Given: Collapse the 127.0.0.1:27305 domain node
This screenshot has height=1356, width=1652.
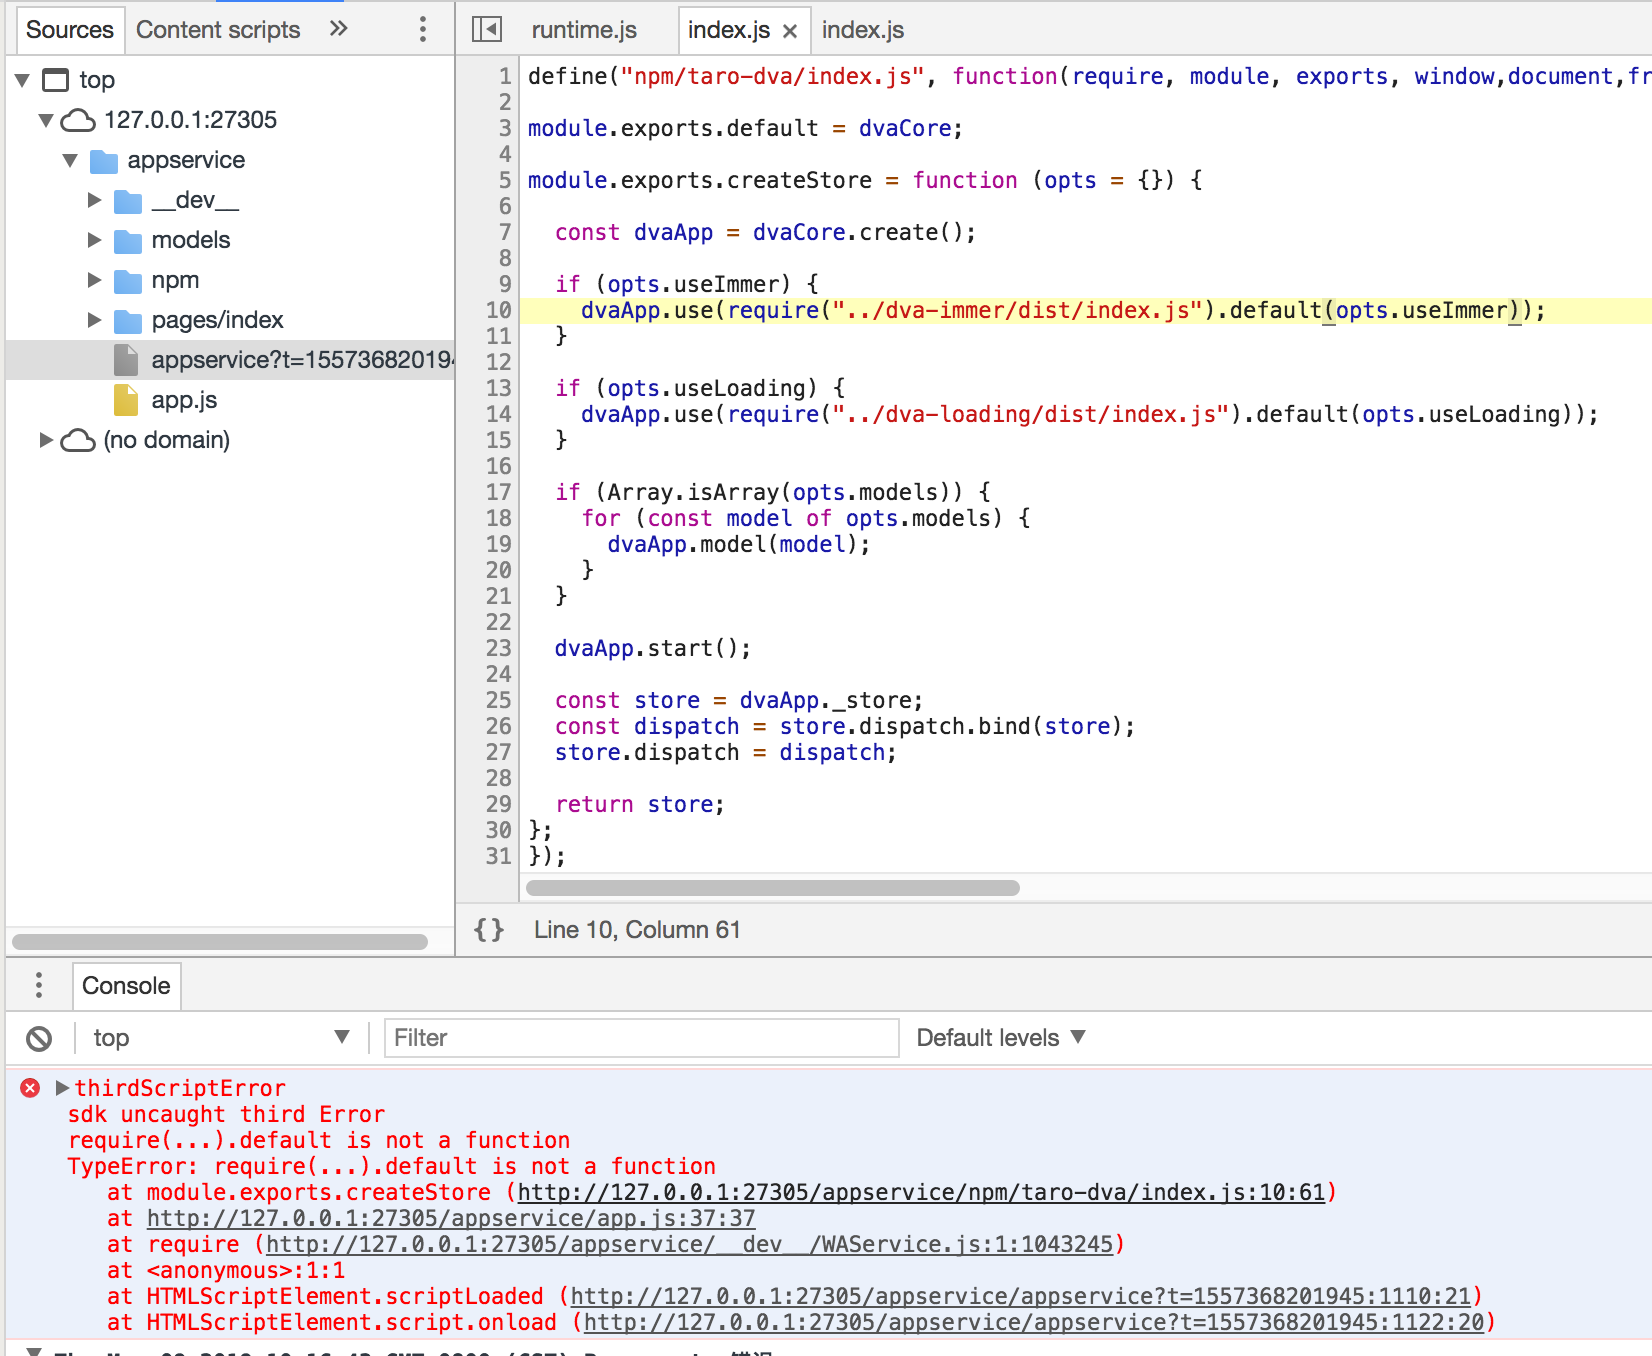Looking at the screenshot, I should (x=46, y=120).
